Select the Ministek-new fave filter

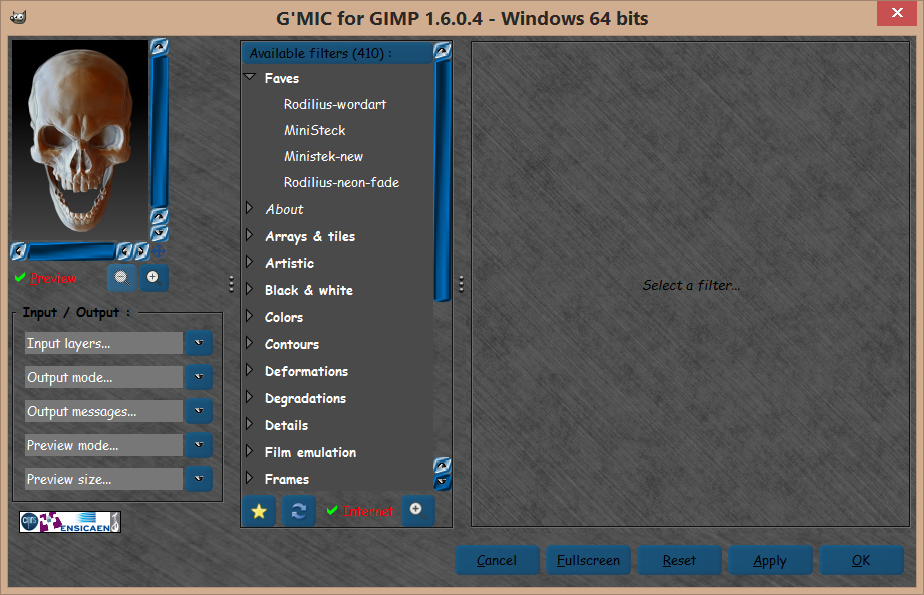point(324,156)
